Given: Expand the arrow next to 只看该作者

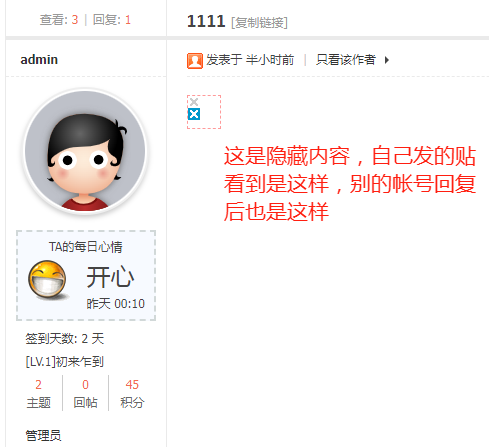Looking at the screenshot, I should (x=387, y=60).
